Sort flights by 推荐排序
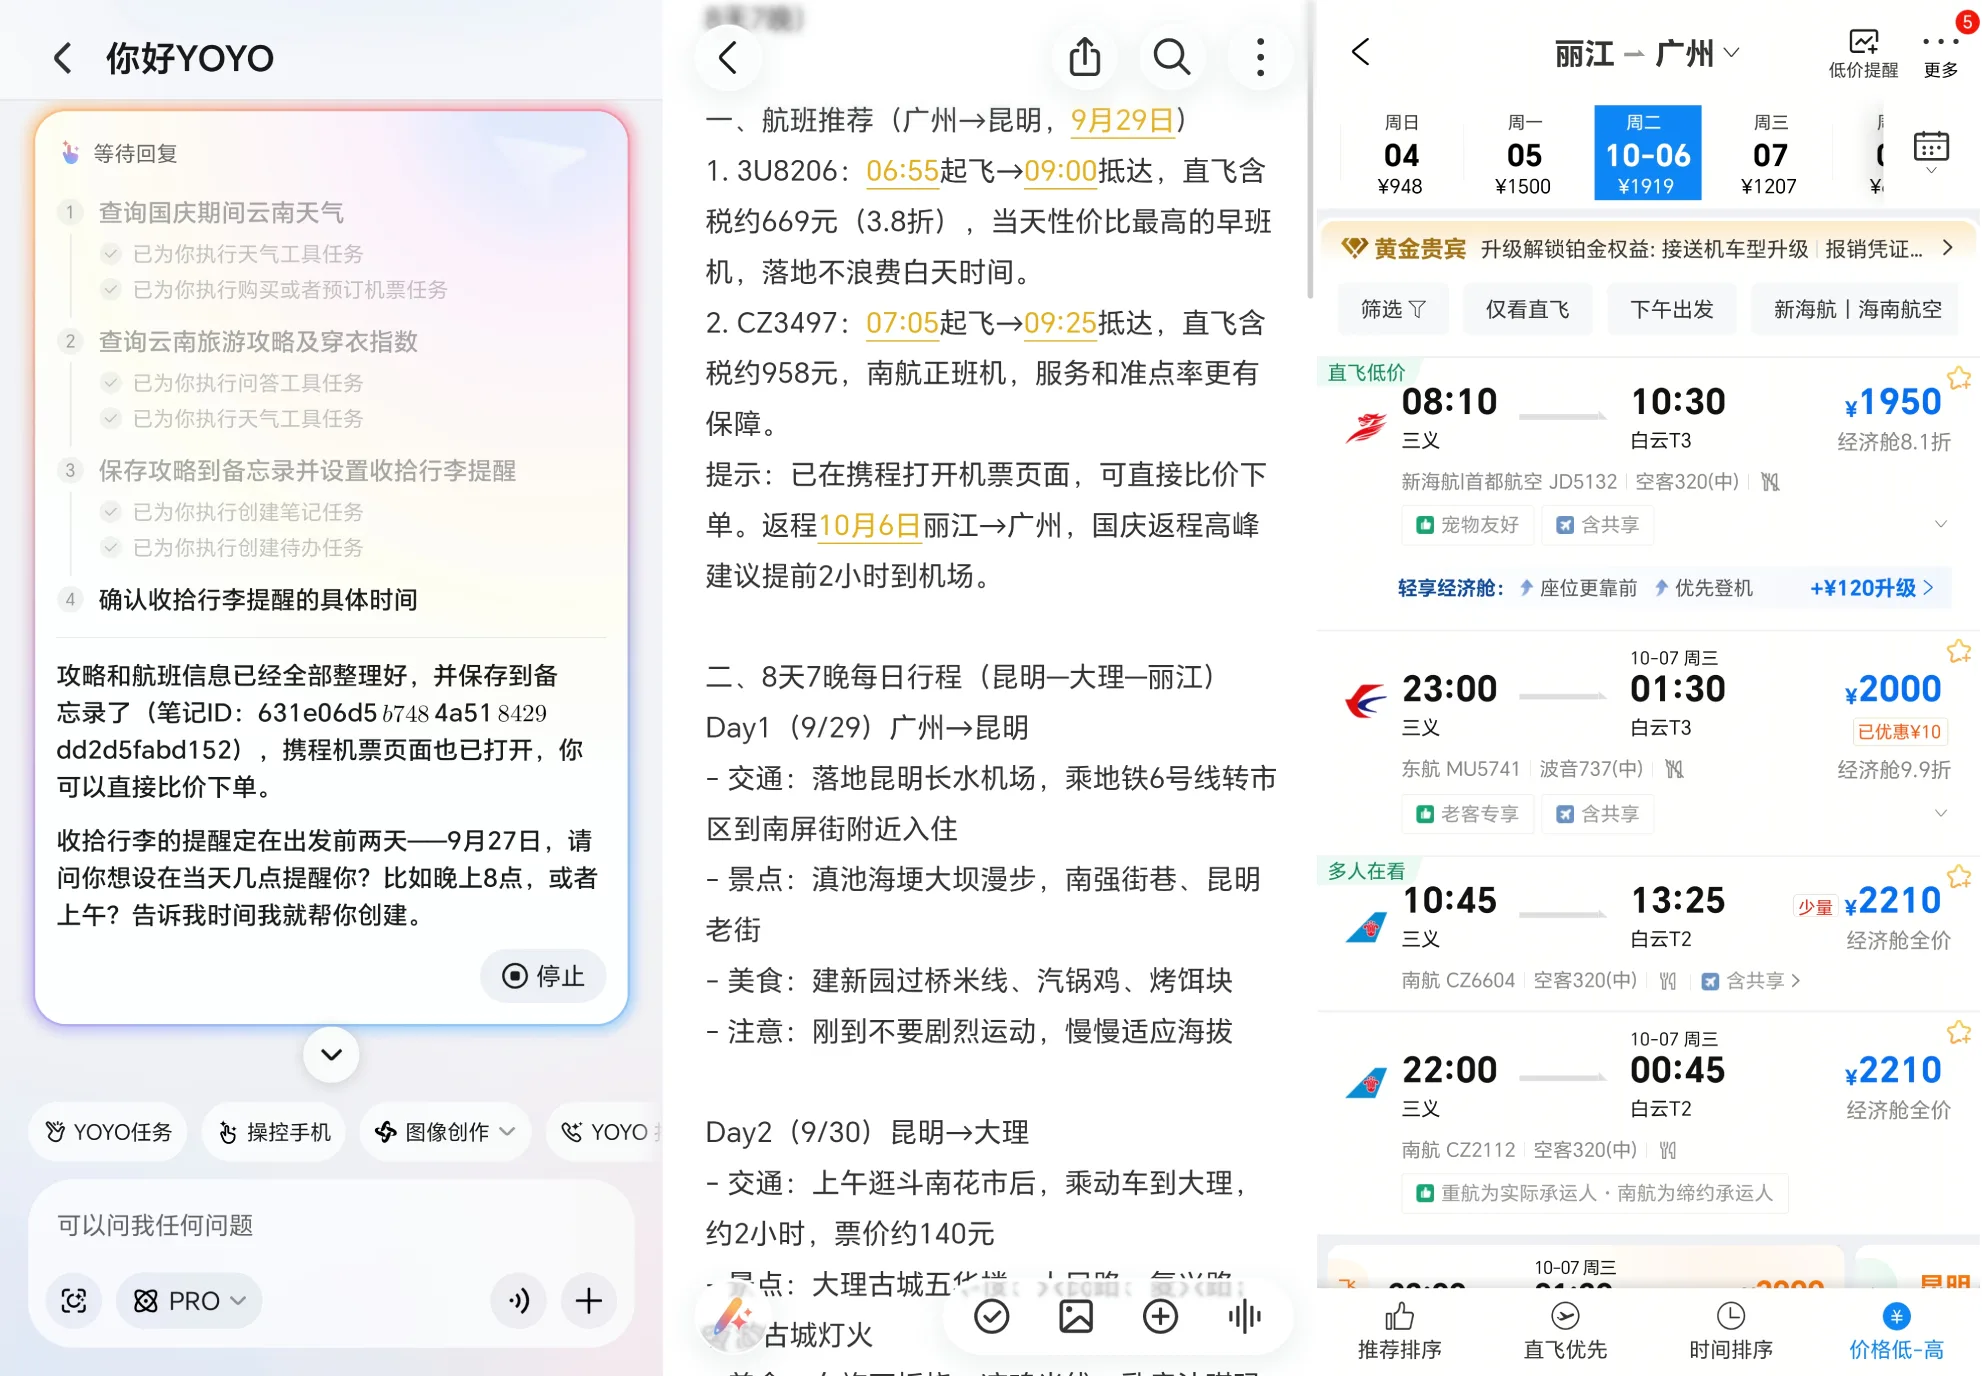 [x=1400, y=1331]
